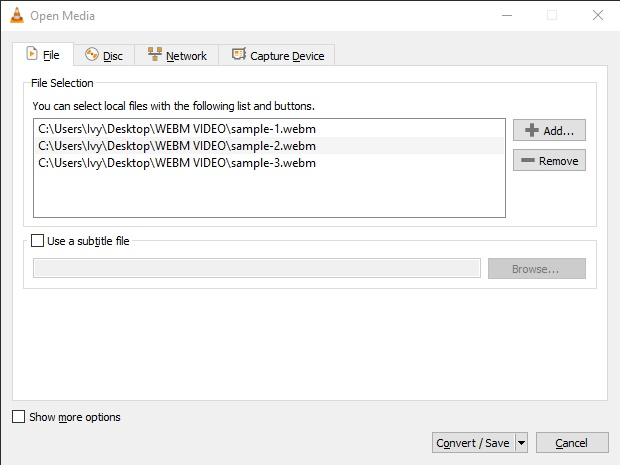Image resolution: width=620 pixels, height=465 pixels.
Task: Select sample-3.webm in the file list
Action: click(269, 163)
